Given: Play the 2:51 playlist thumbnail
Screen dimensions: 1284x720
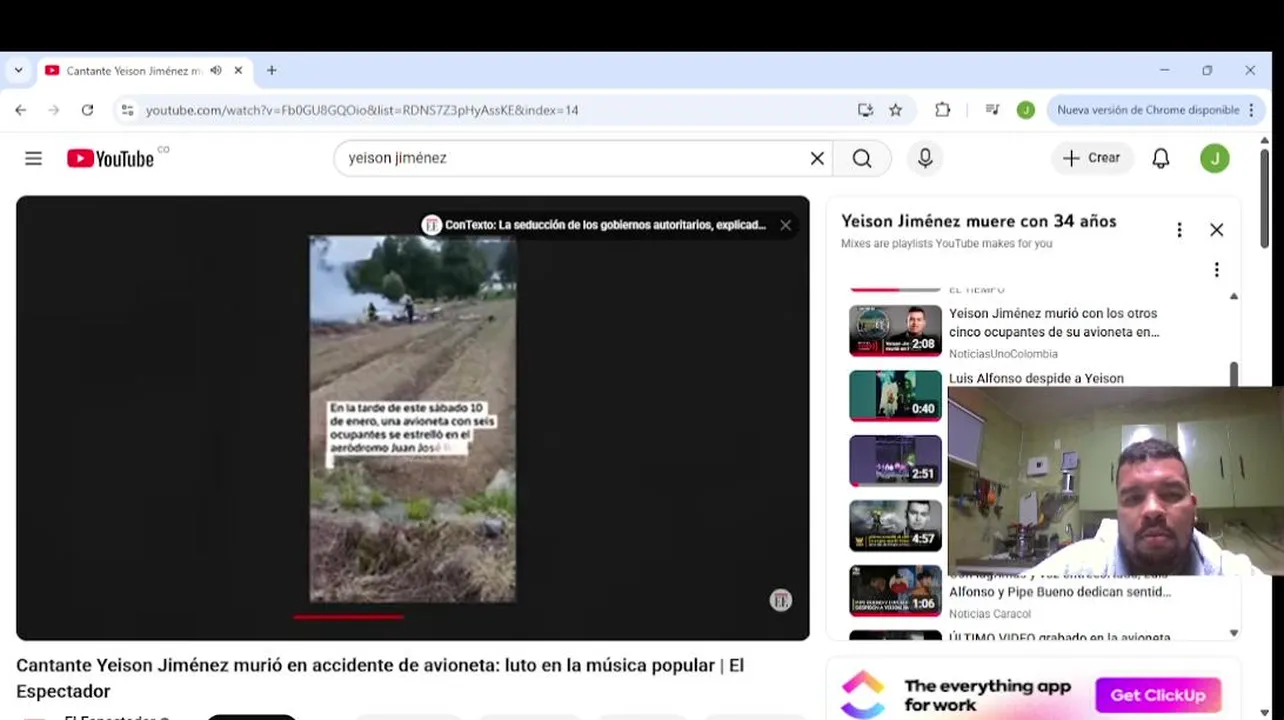Looking at the screenshot, I should coord(895,460).
